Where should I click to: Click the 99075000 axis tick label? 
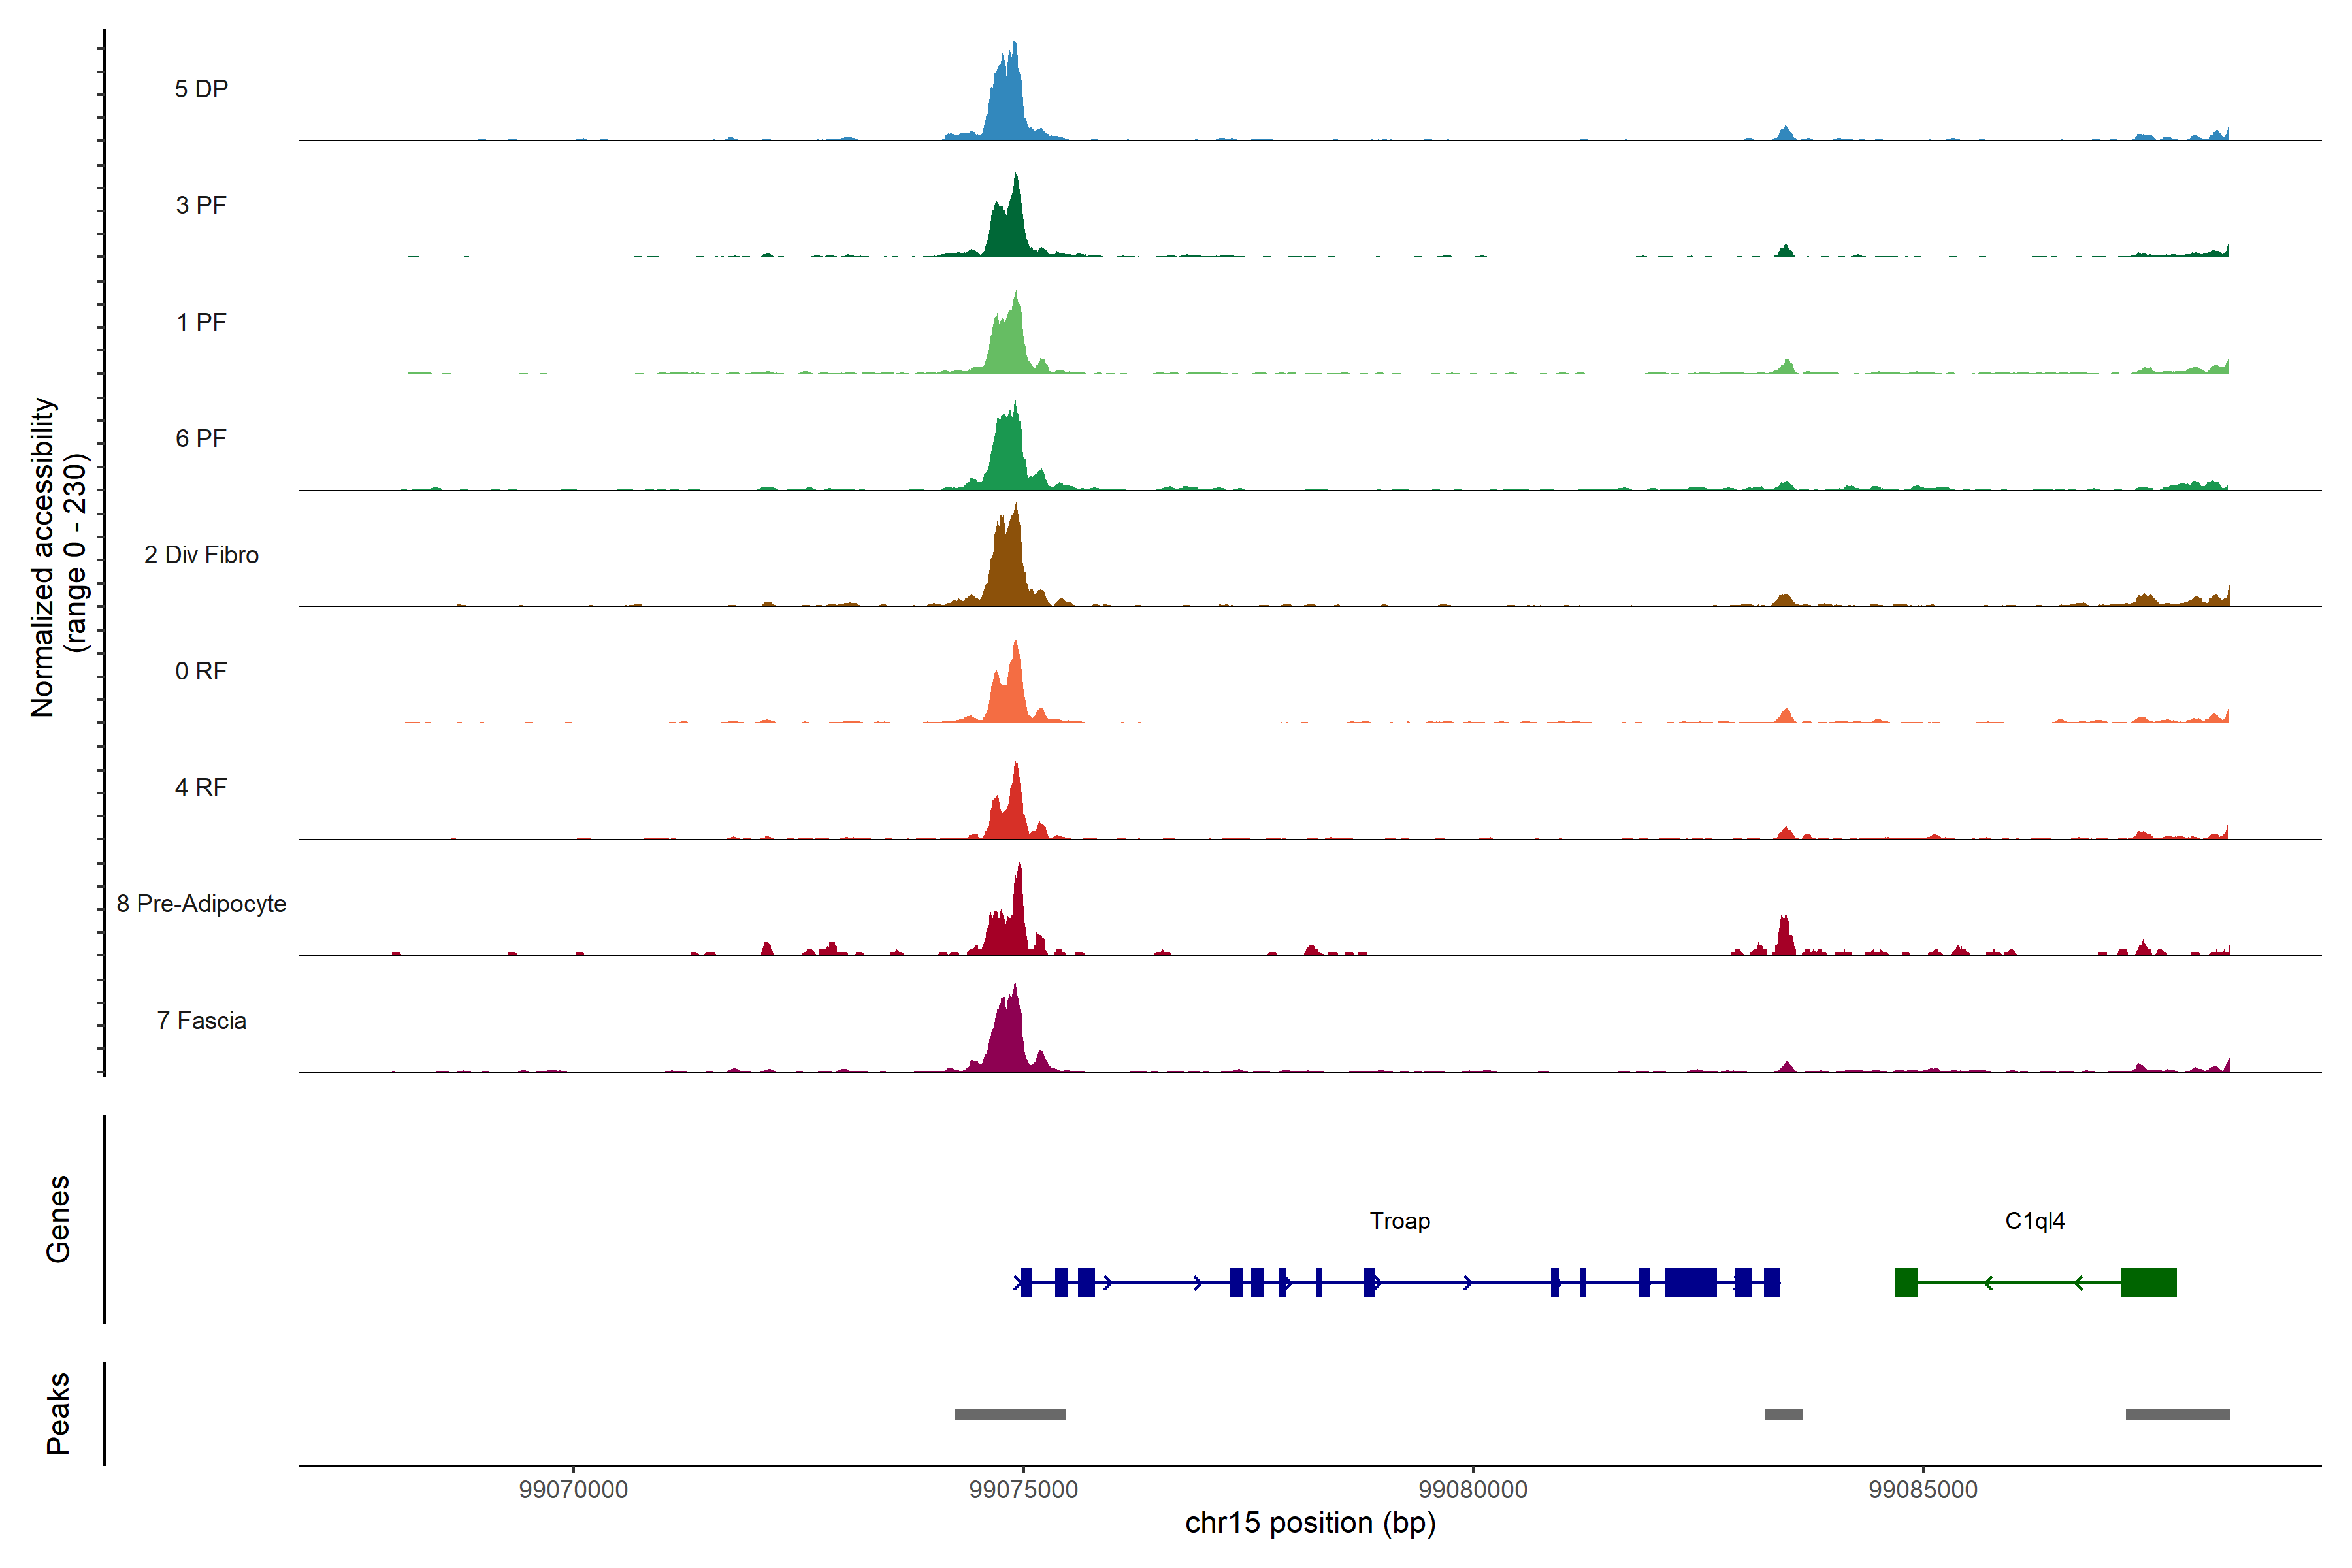1023,1490
